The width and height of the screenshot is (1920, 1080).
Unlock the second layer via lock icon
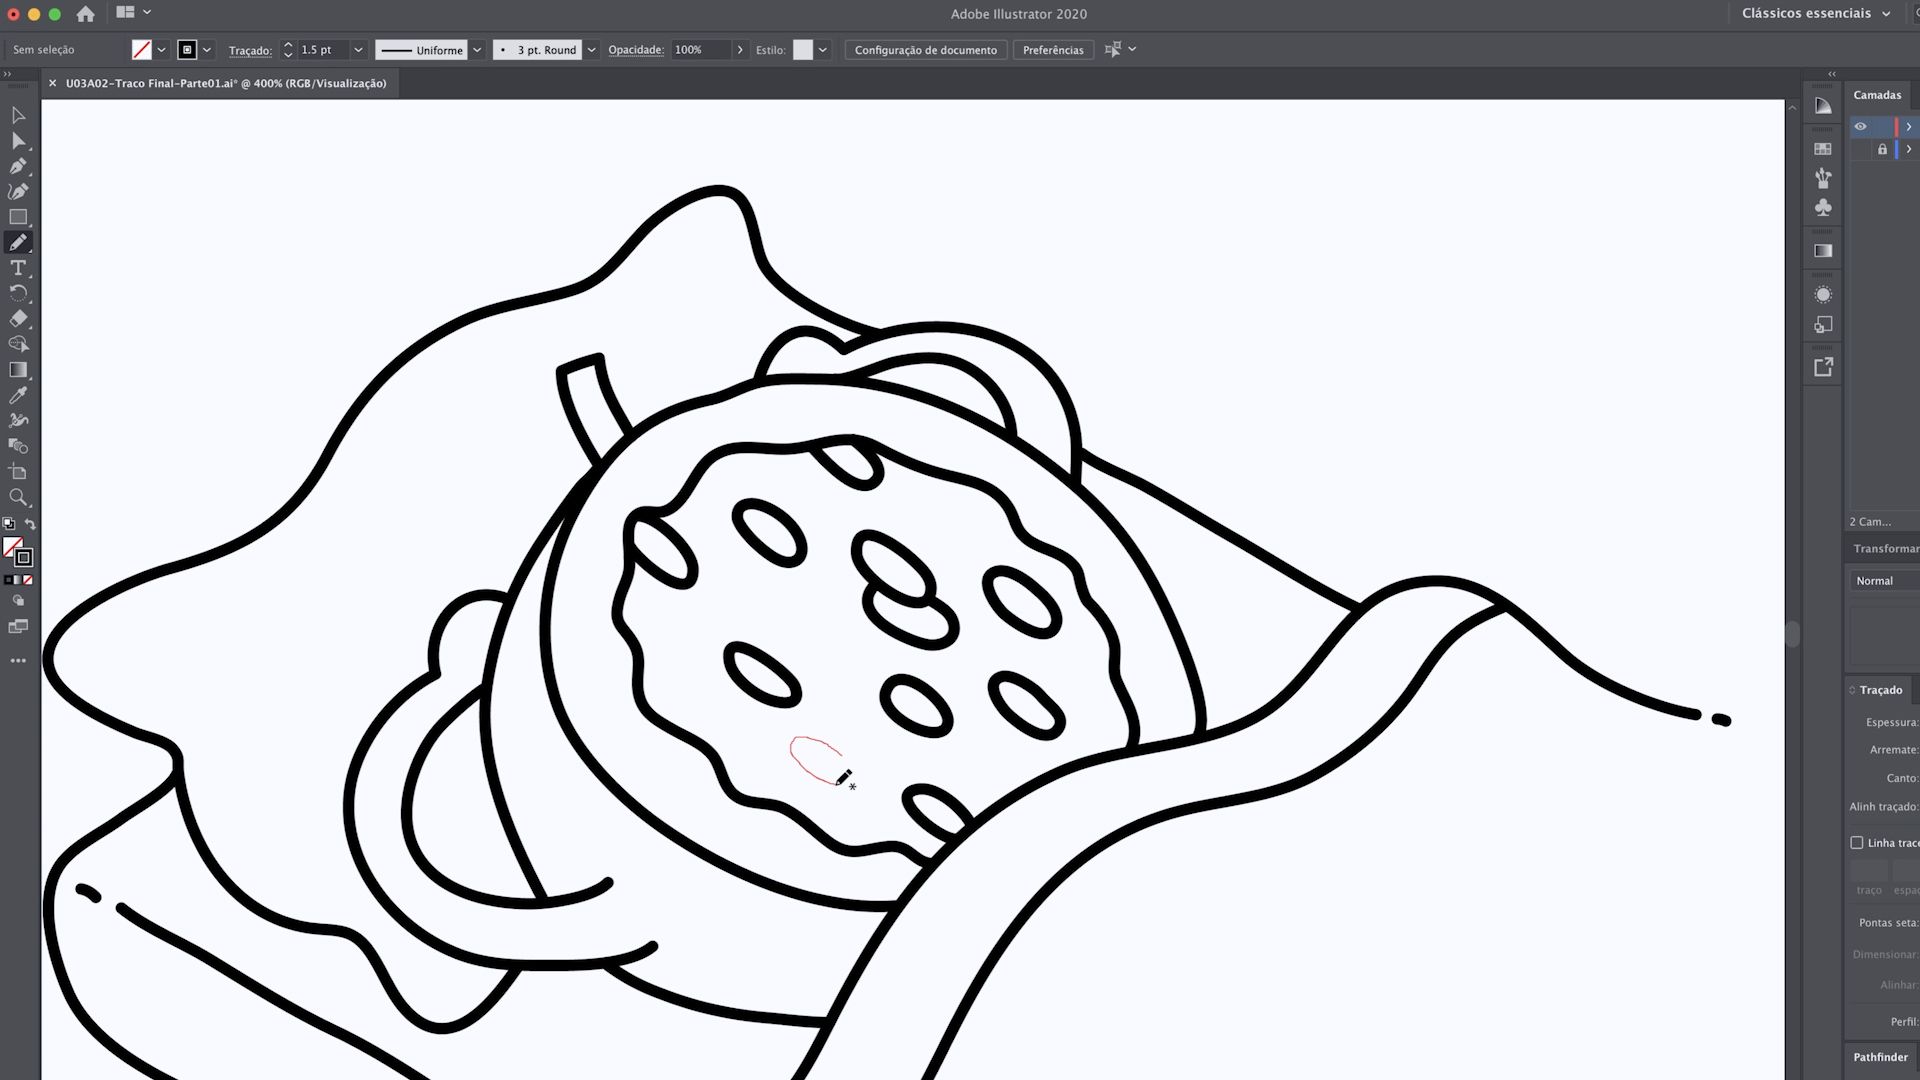[x=1882, y=149]
